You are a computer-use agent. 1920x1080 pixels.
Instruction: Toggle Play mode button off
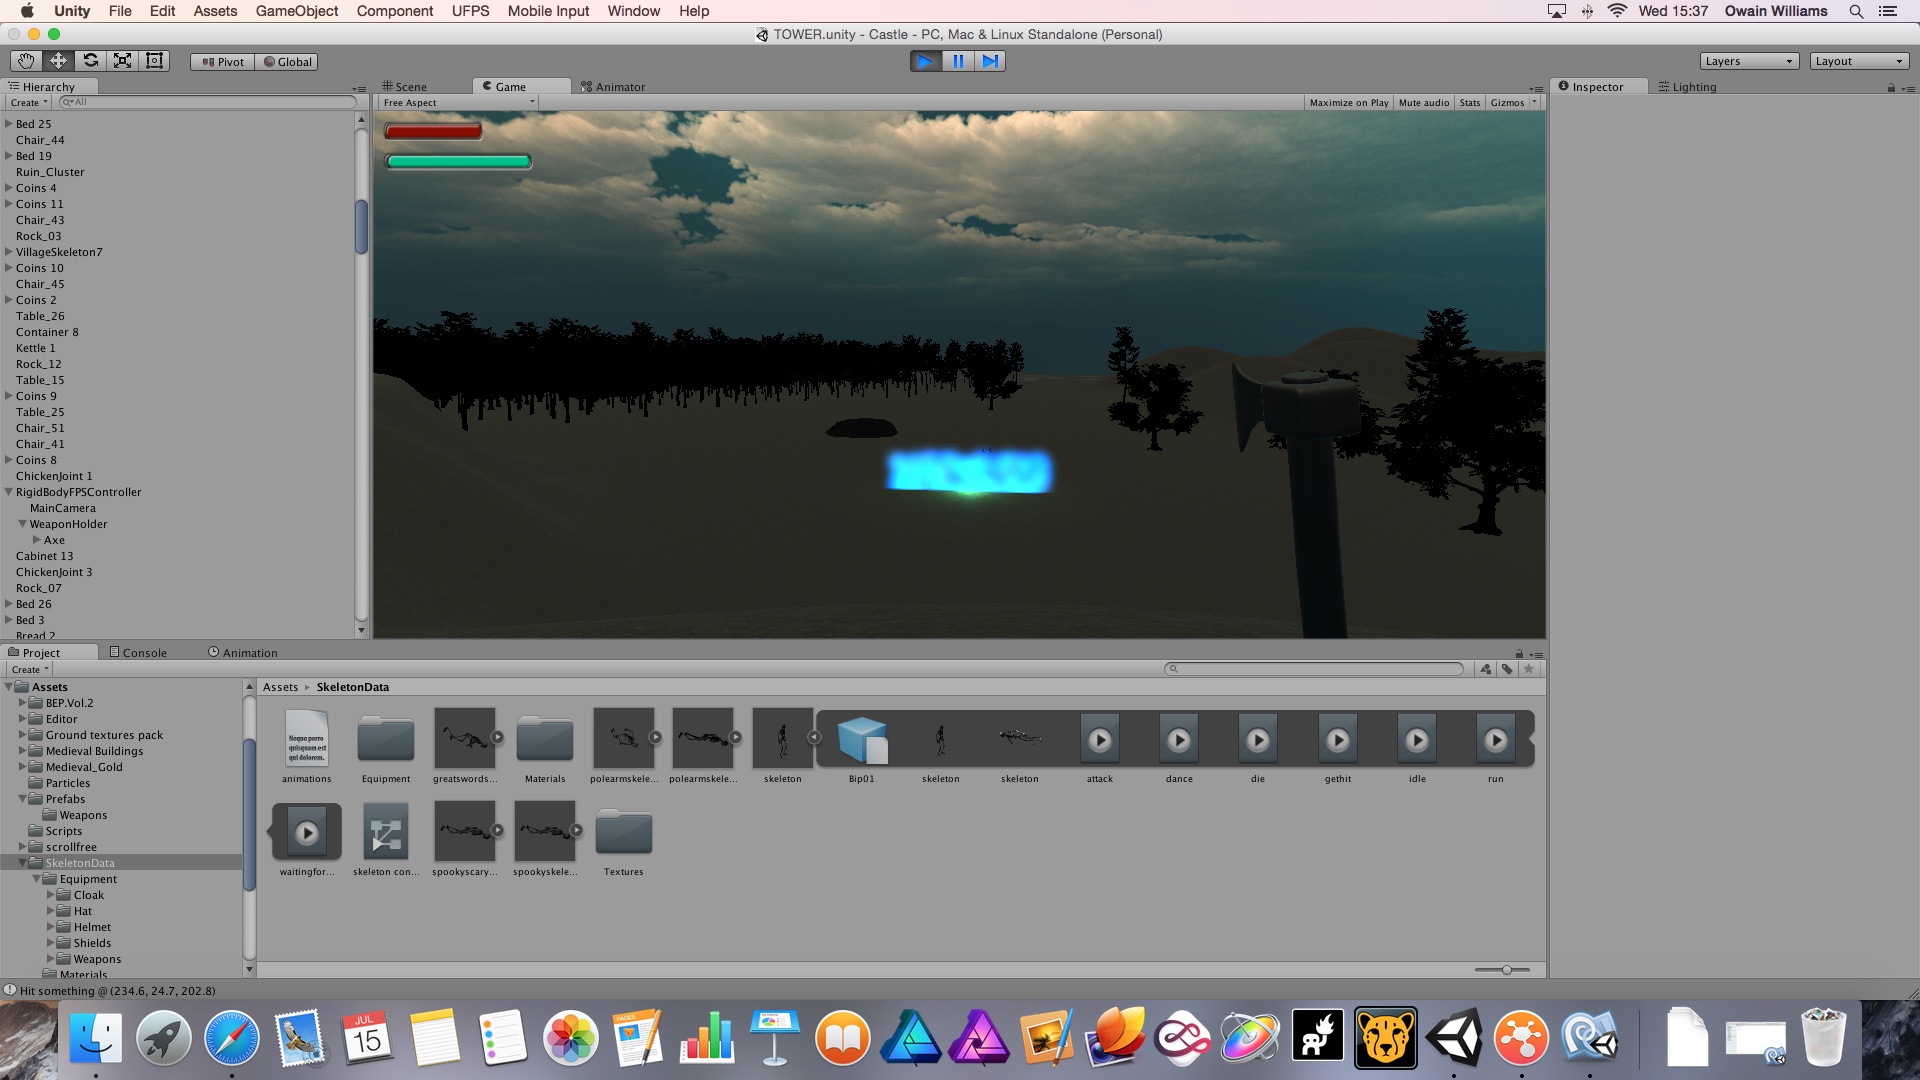[926, 61]
